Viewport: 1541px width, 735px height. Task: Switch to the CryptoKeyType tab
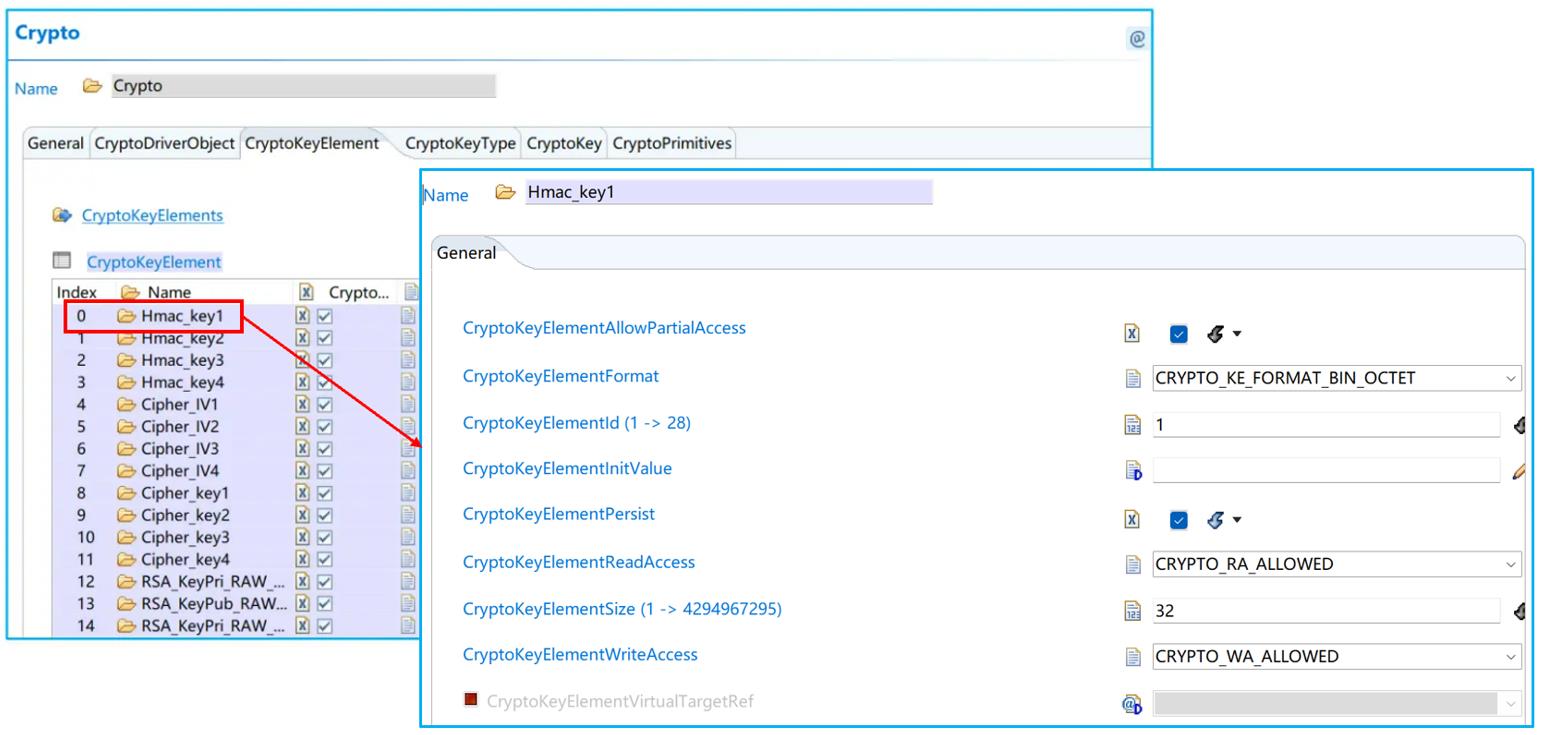coord(459,143)
